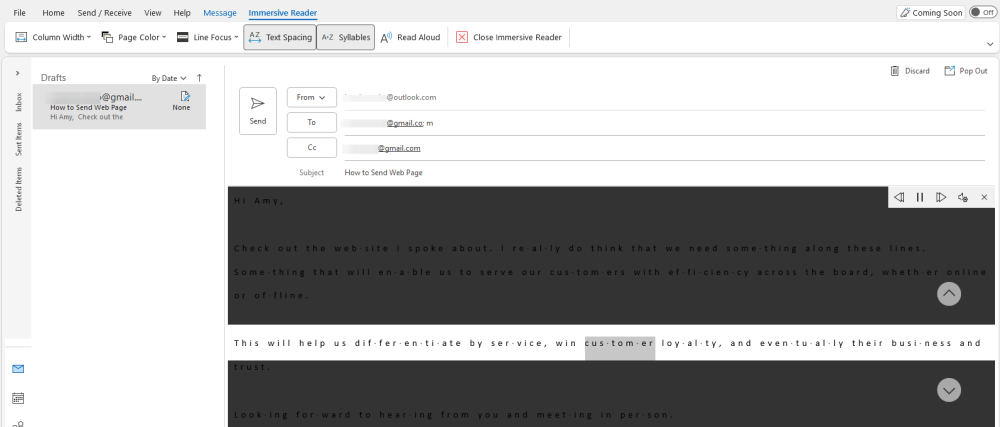Click the To recipient field
This screenshot has height=427, width=1000.
click(663, 123)
